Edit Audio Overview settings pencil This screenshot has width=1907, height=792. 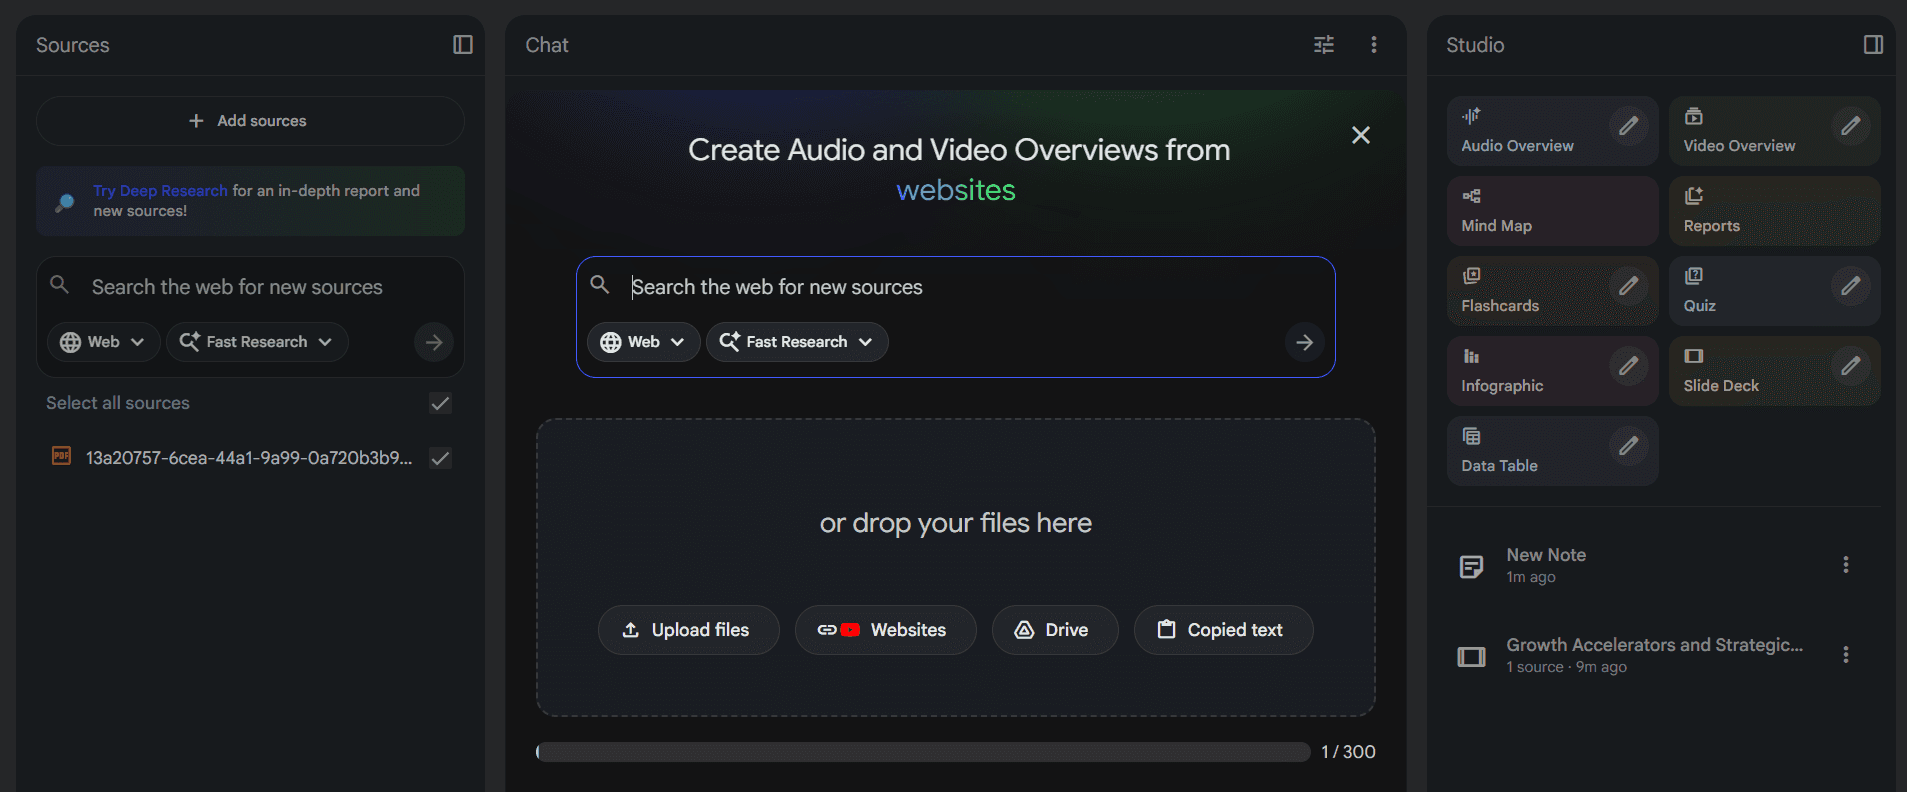pyautogui.click(x=1629, y=125)
